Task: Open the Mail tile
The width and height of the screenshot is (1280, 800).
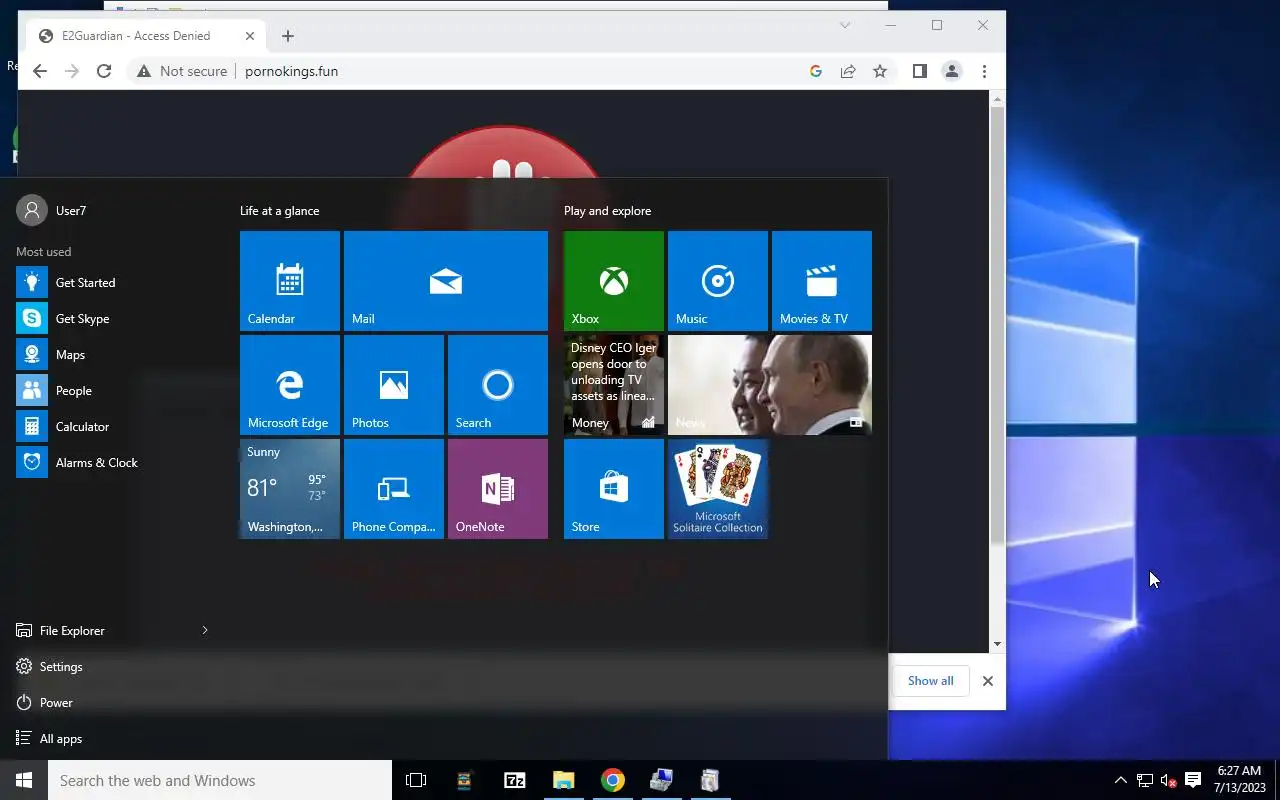Action: 446,281
